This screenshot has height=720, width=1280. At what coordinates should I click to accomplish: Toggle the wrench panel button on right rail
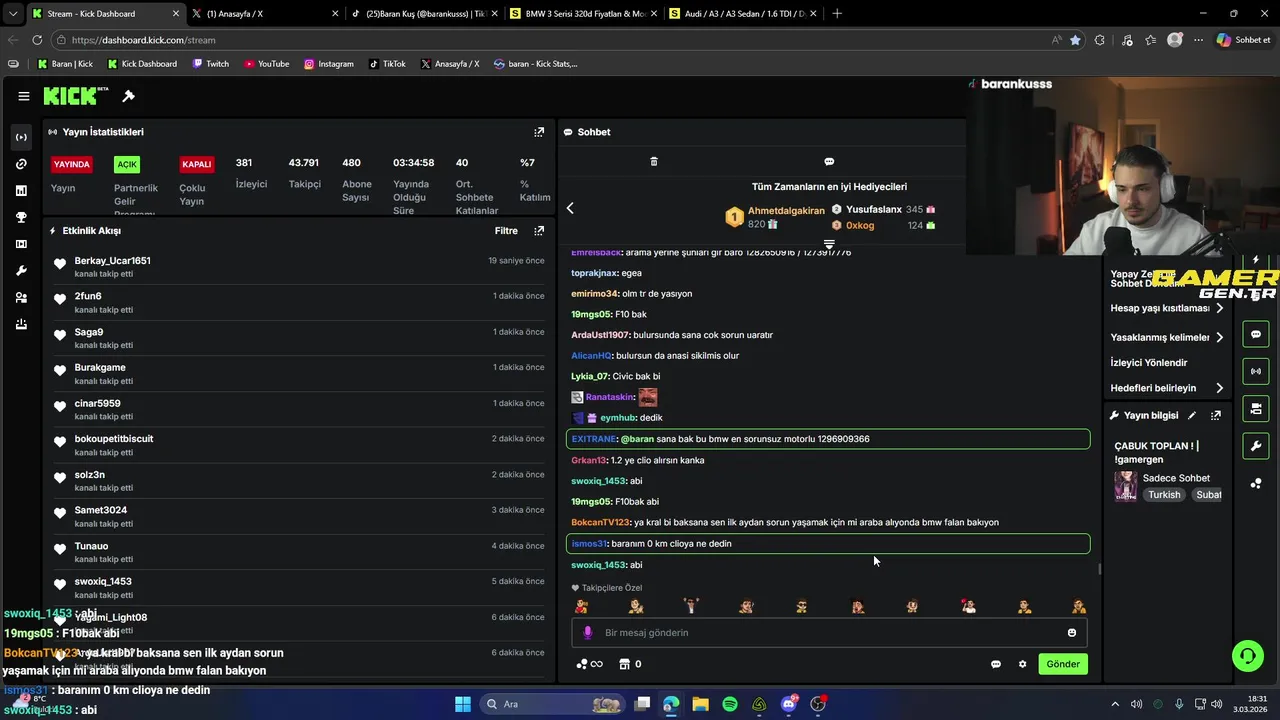coord(1256,445)
